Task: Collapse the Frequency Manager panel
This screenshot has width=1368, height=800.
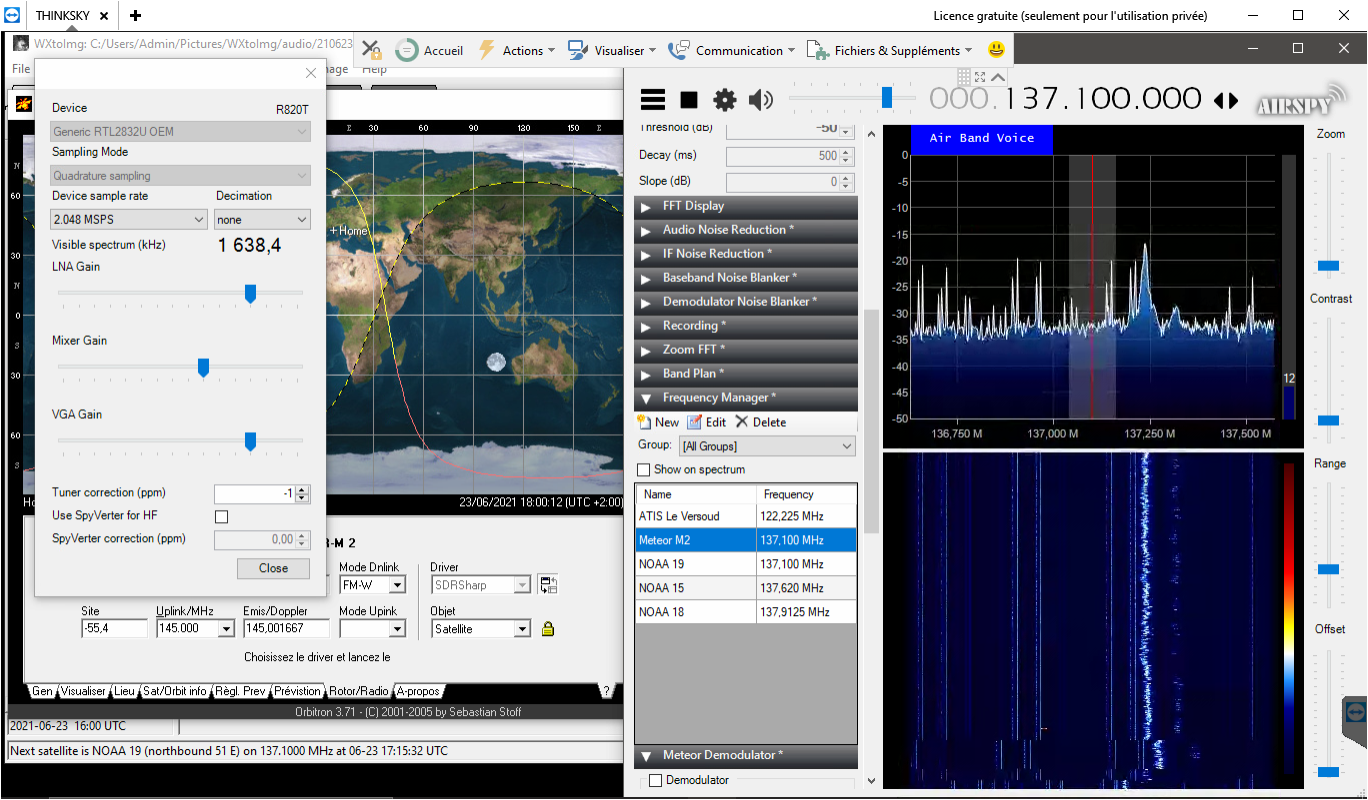Action: [746, 398]
